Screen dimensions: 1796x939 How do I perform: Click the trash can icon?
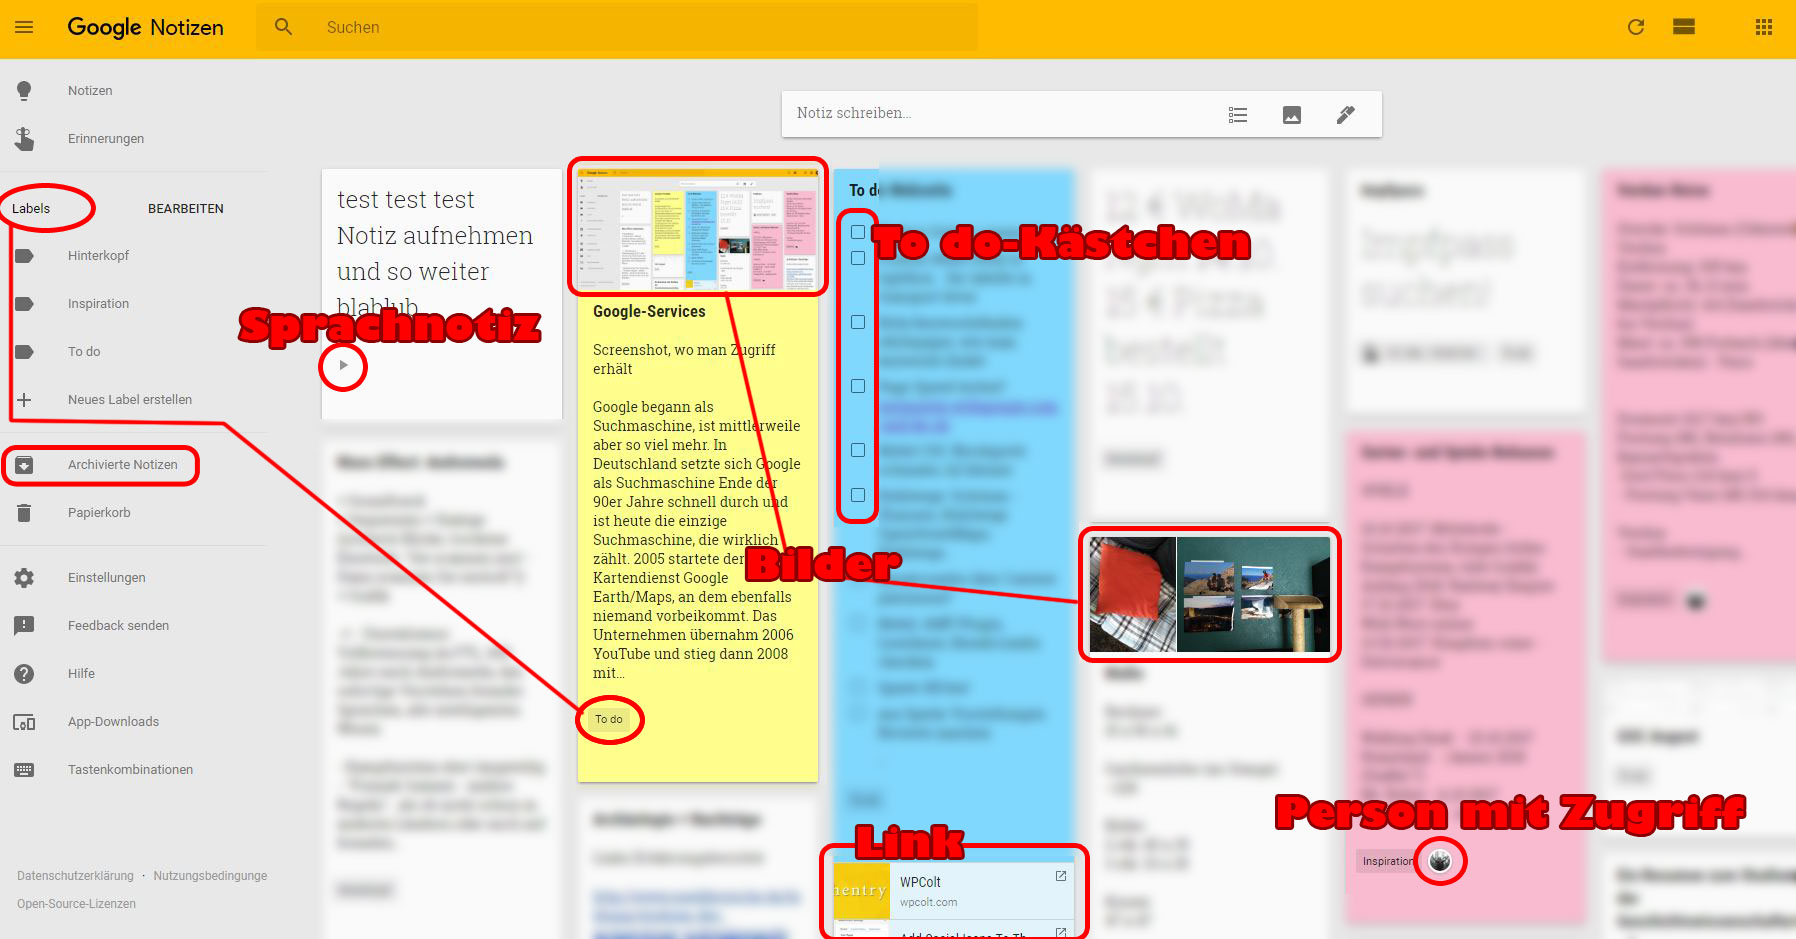pyautogui.click(x=24, y=513)
